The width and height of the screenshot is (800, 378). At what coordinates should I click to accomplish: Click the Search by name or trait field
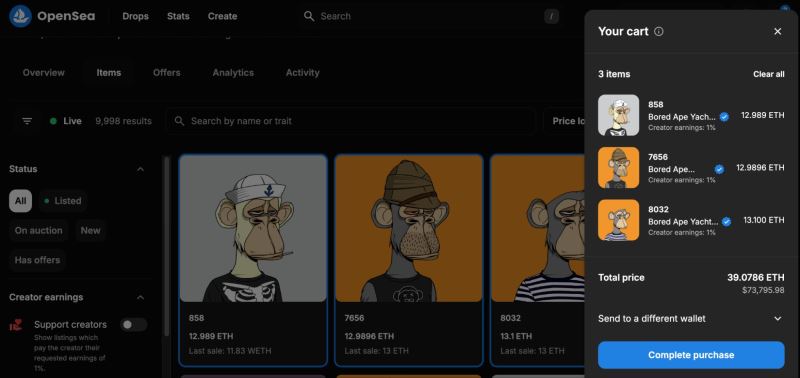(352, 121)
